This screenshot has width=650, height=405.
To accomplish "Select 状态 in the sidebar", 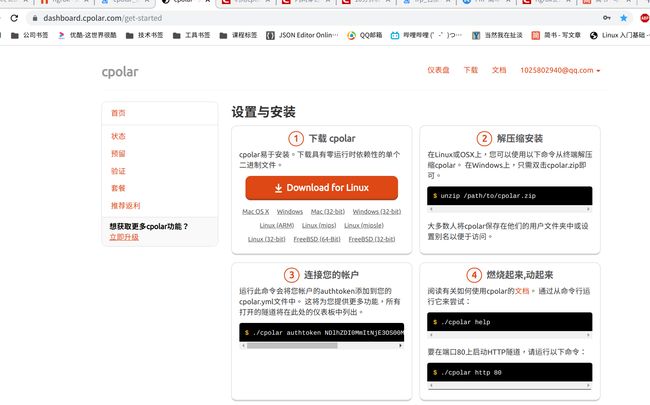I will (118, 136).
